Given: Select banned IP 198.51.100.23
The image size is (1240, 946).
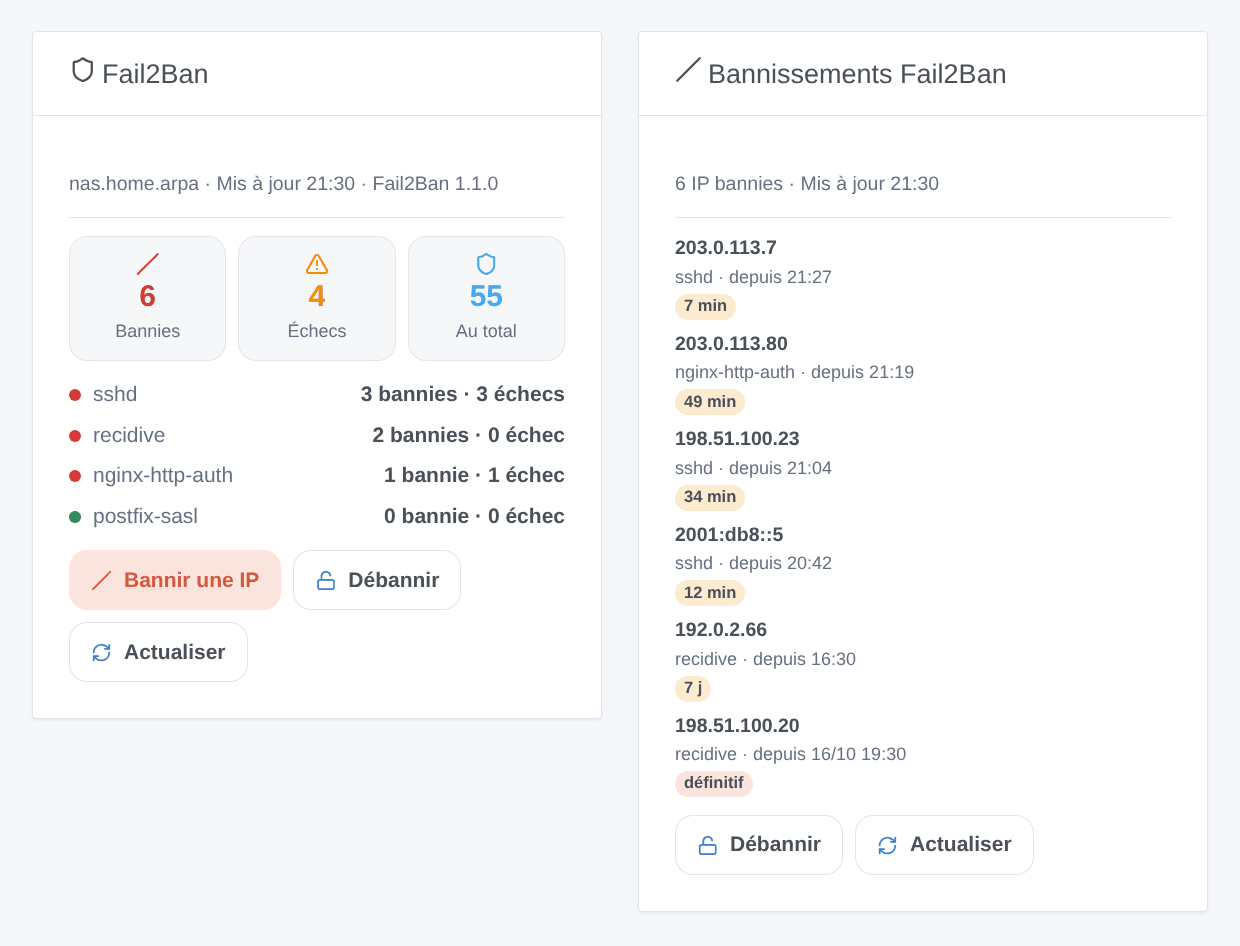Looking at the screenshot, I should coord(737,439).
